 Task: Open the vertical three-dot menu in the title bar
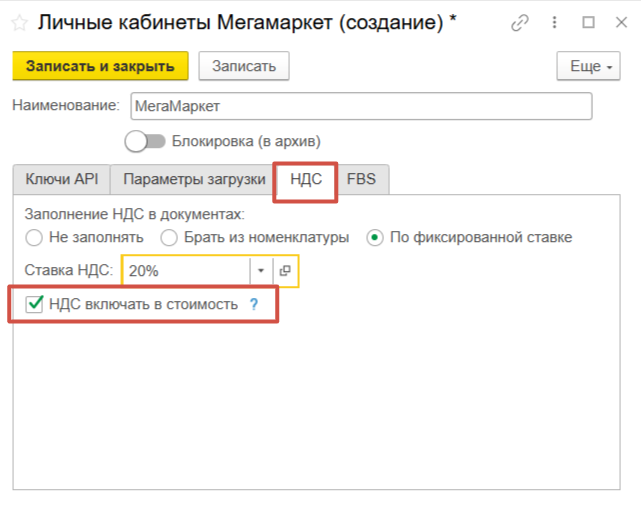click(x=553, y=22)
